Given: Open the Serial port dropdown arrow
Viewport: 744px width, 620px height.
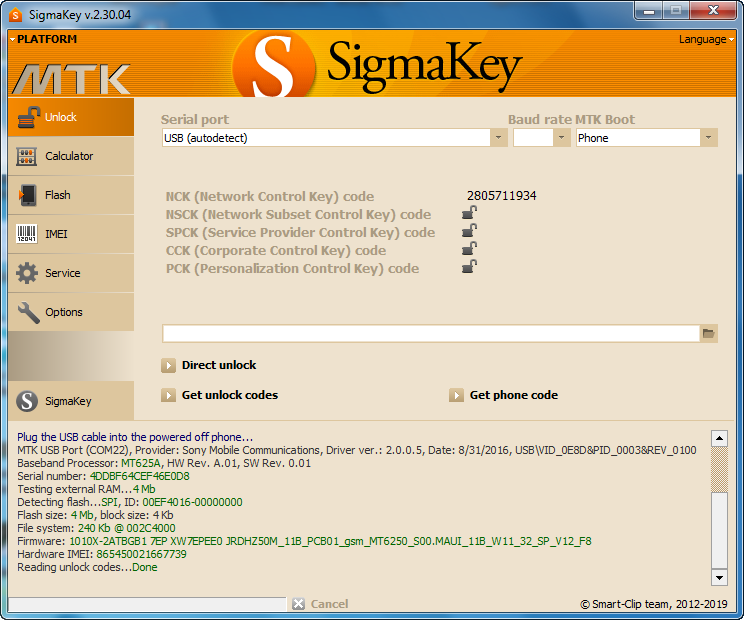Looking at the screenshot, I should 499,138.
